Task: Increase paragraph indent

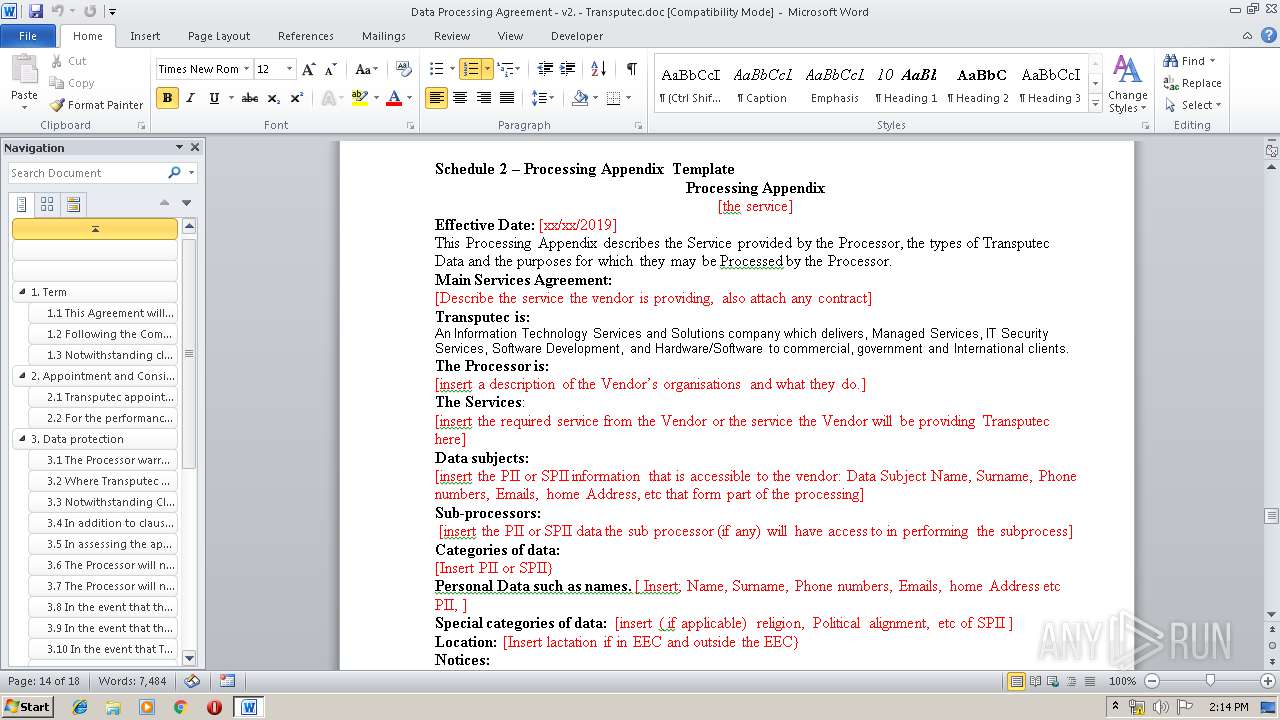Action: [568, 69]
